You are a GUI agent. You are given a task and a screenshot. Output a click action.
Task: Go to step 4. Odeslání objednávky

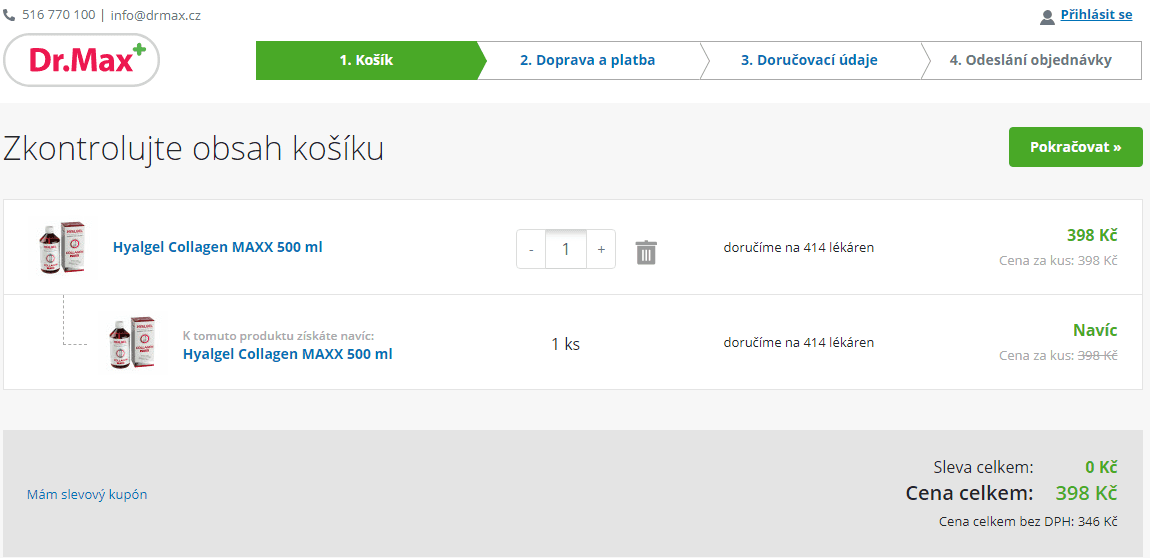coord(1030,60)
